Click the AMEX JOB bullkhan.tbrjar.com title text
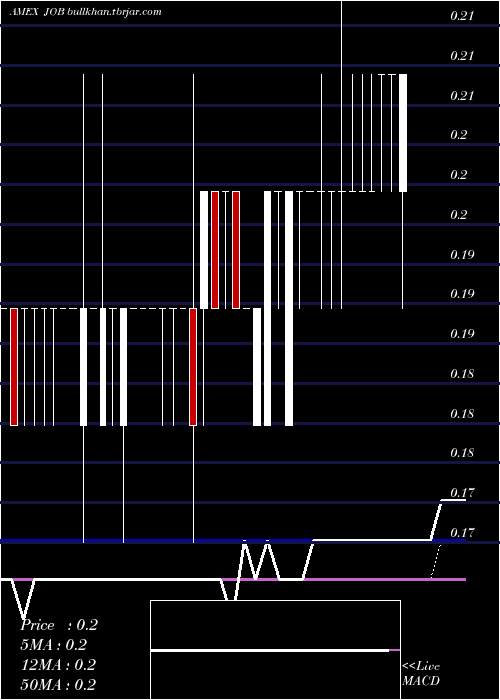The height and width of the screenshot is (700, 500). coord(85,12)
